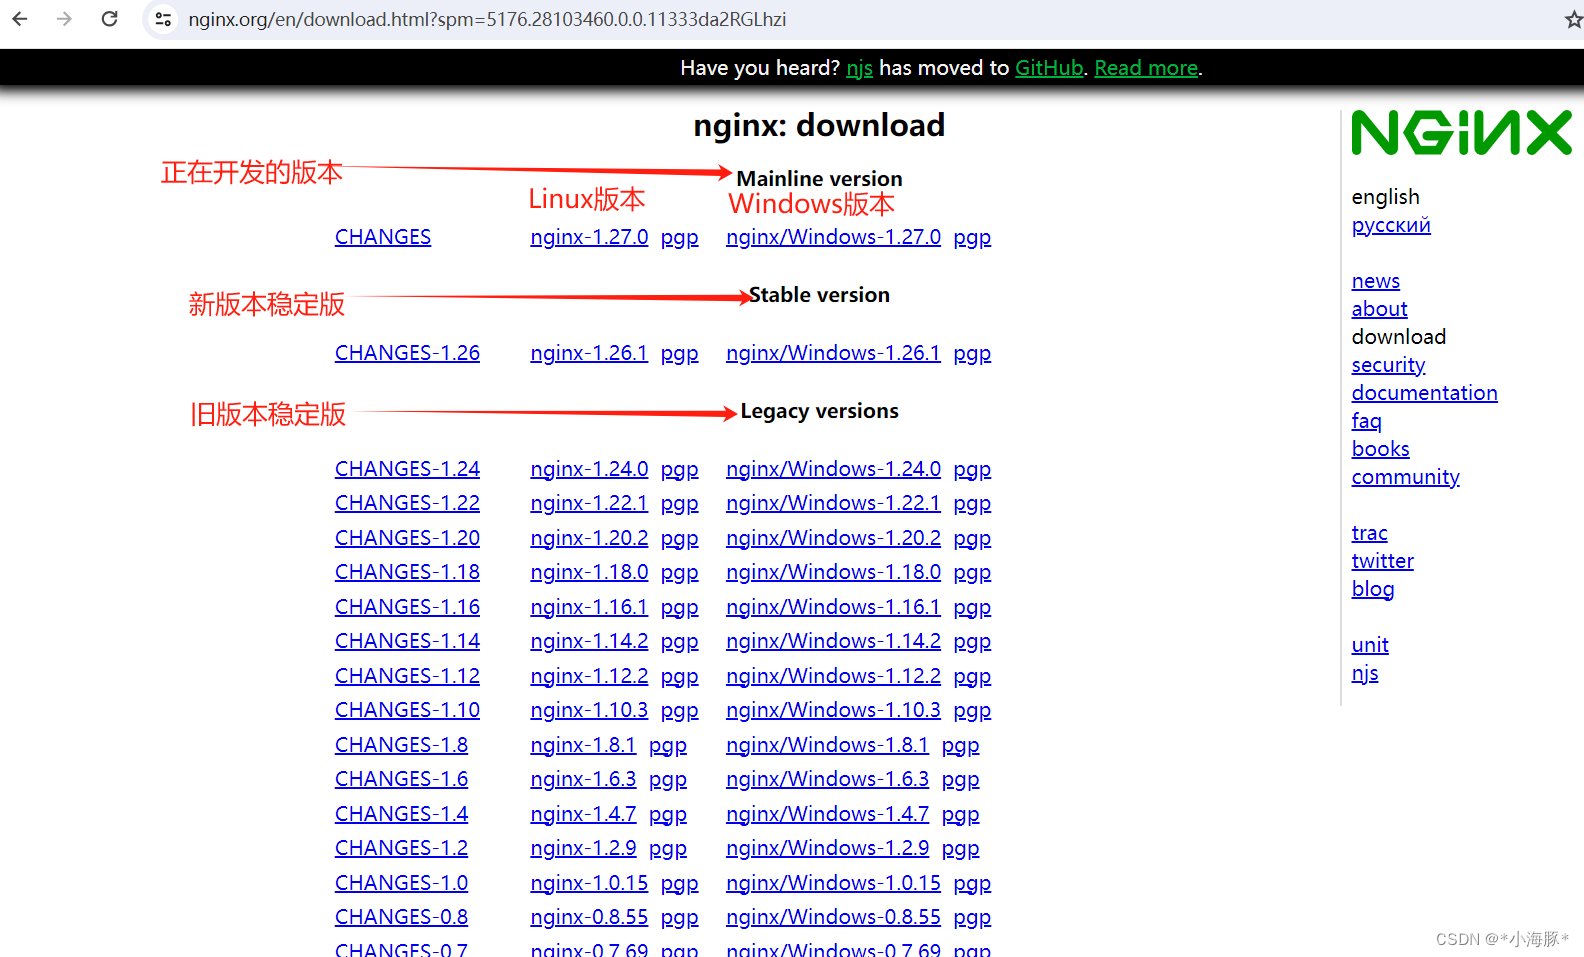Download nginx/Windows-1.20.2

click(833, 538)
